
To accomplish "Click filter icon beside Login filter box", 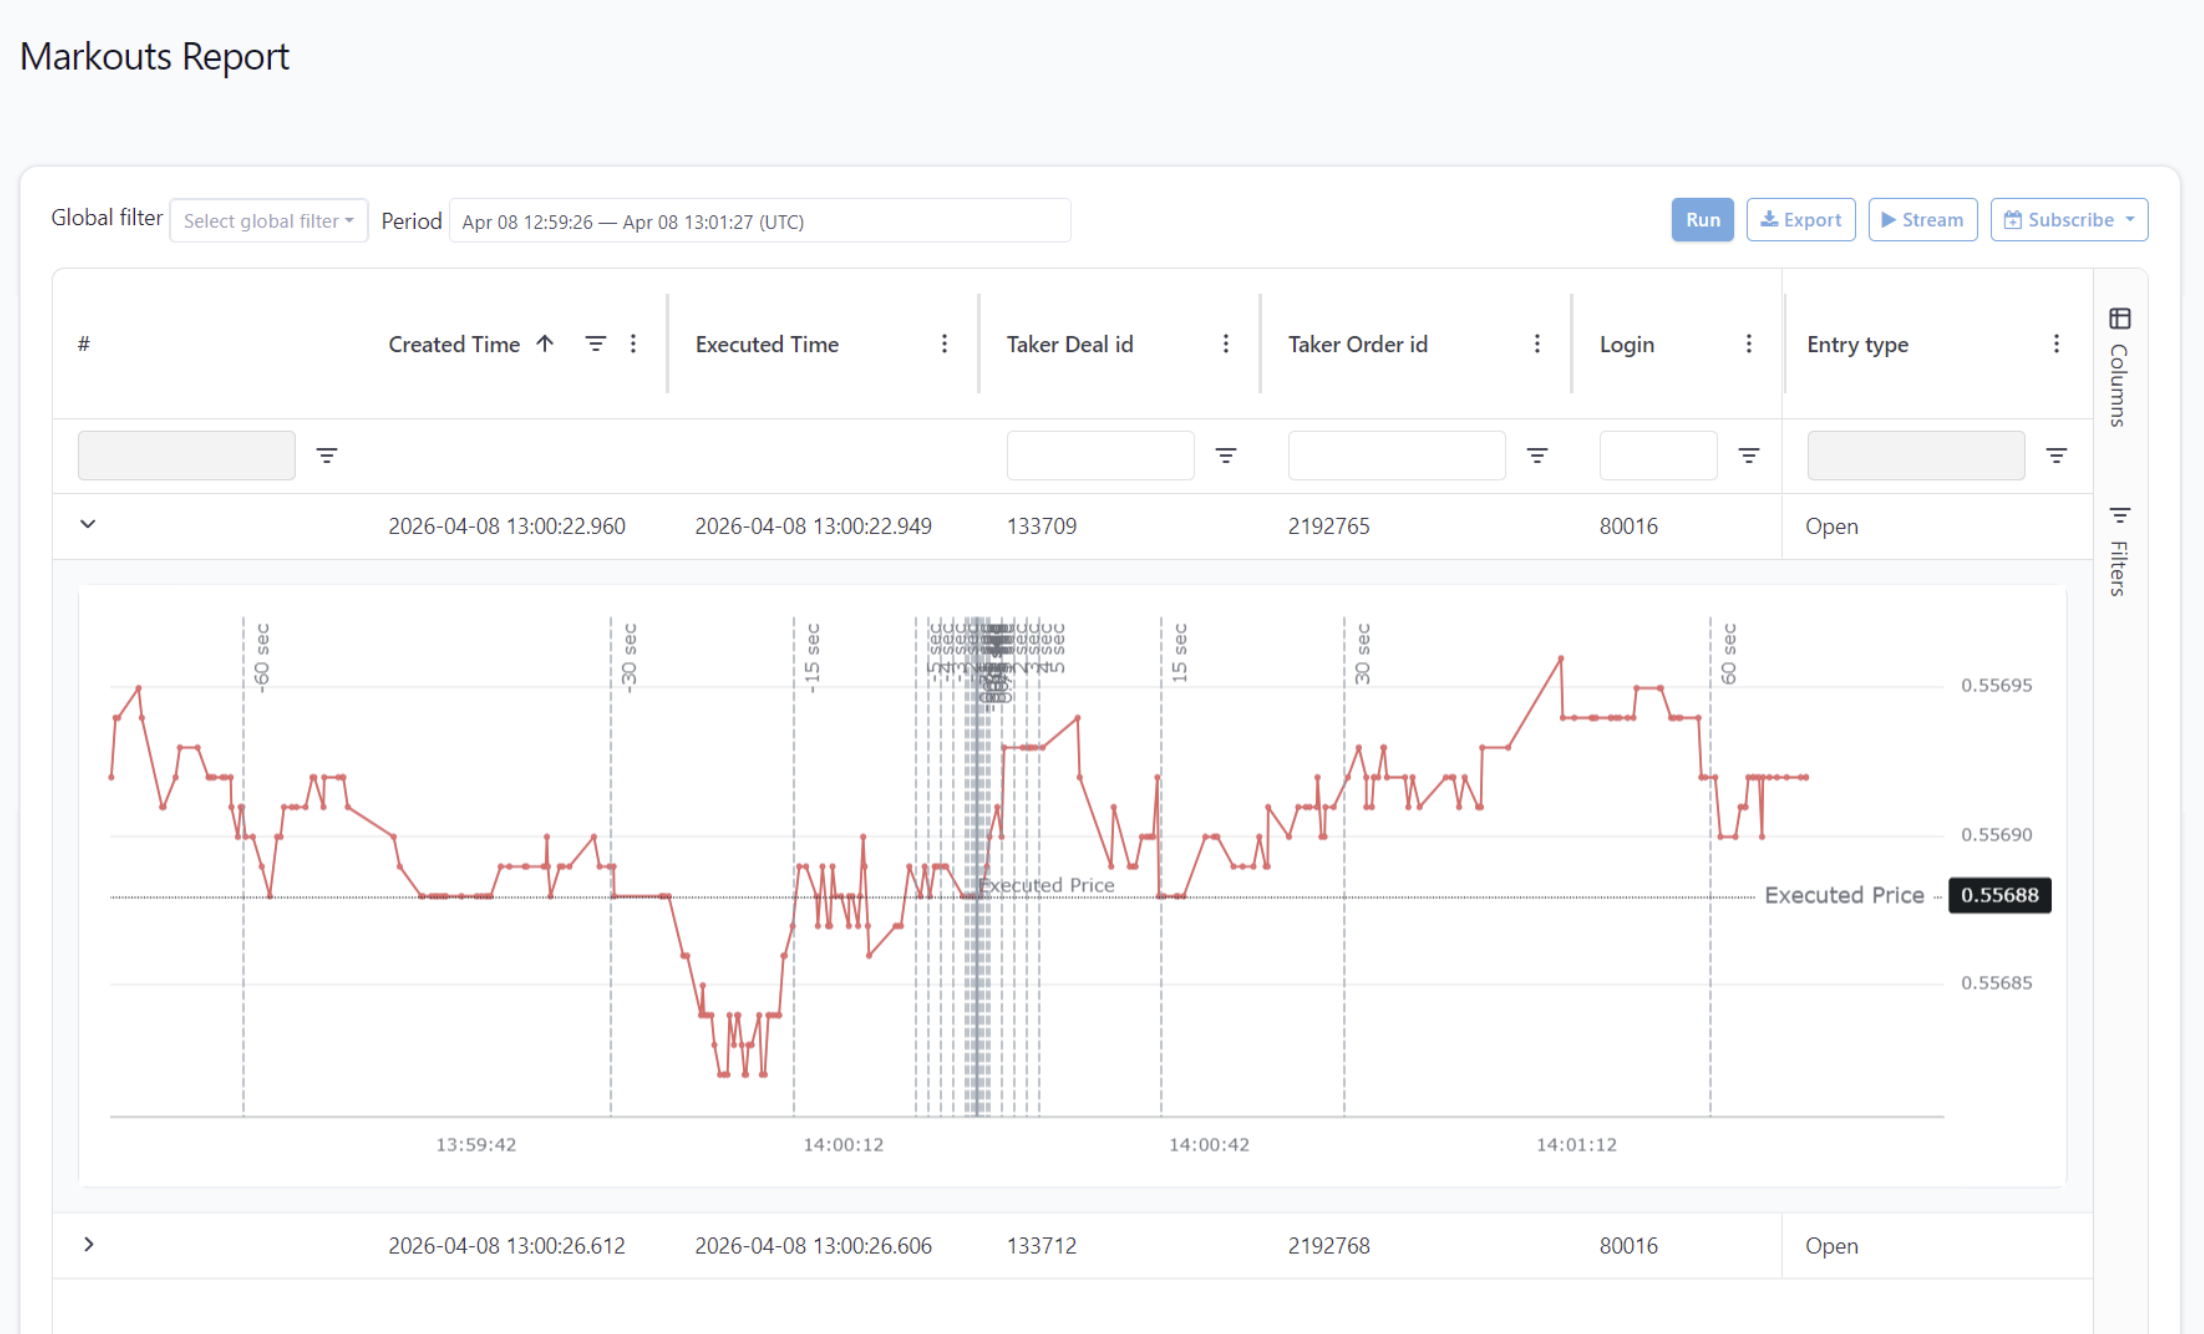I will point(1748,456).
